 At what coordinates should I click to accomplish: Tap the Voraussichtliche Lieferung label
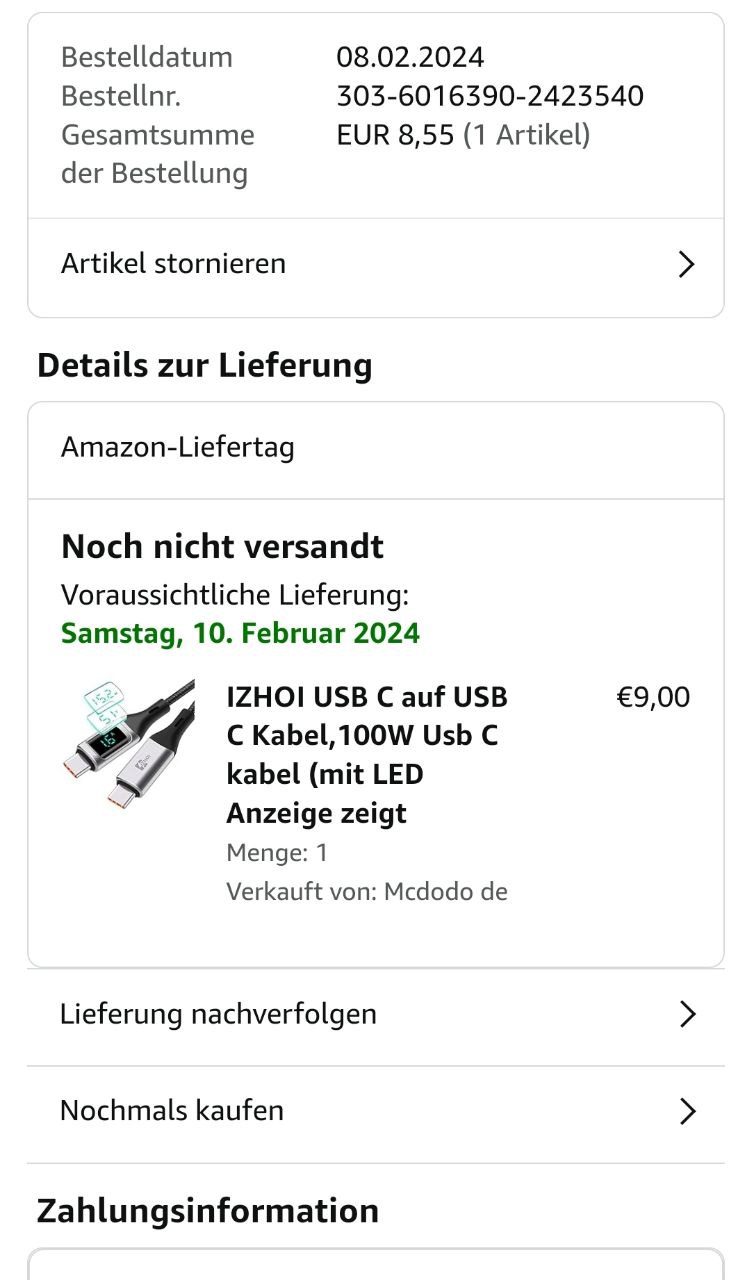coord(235,595)
